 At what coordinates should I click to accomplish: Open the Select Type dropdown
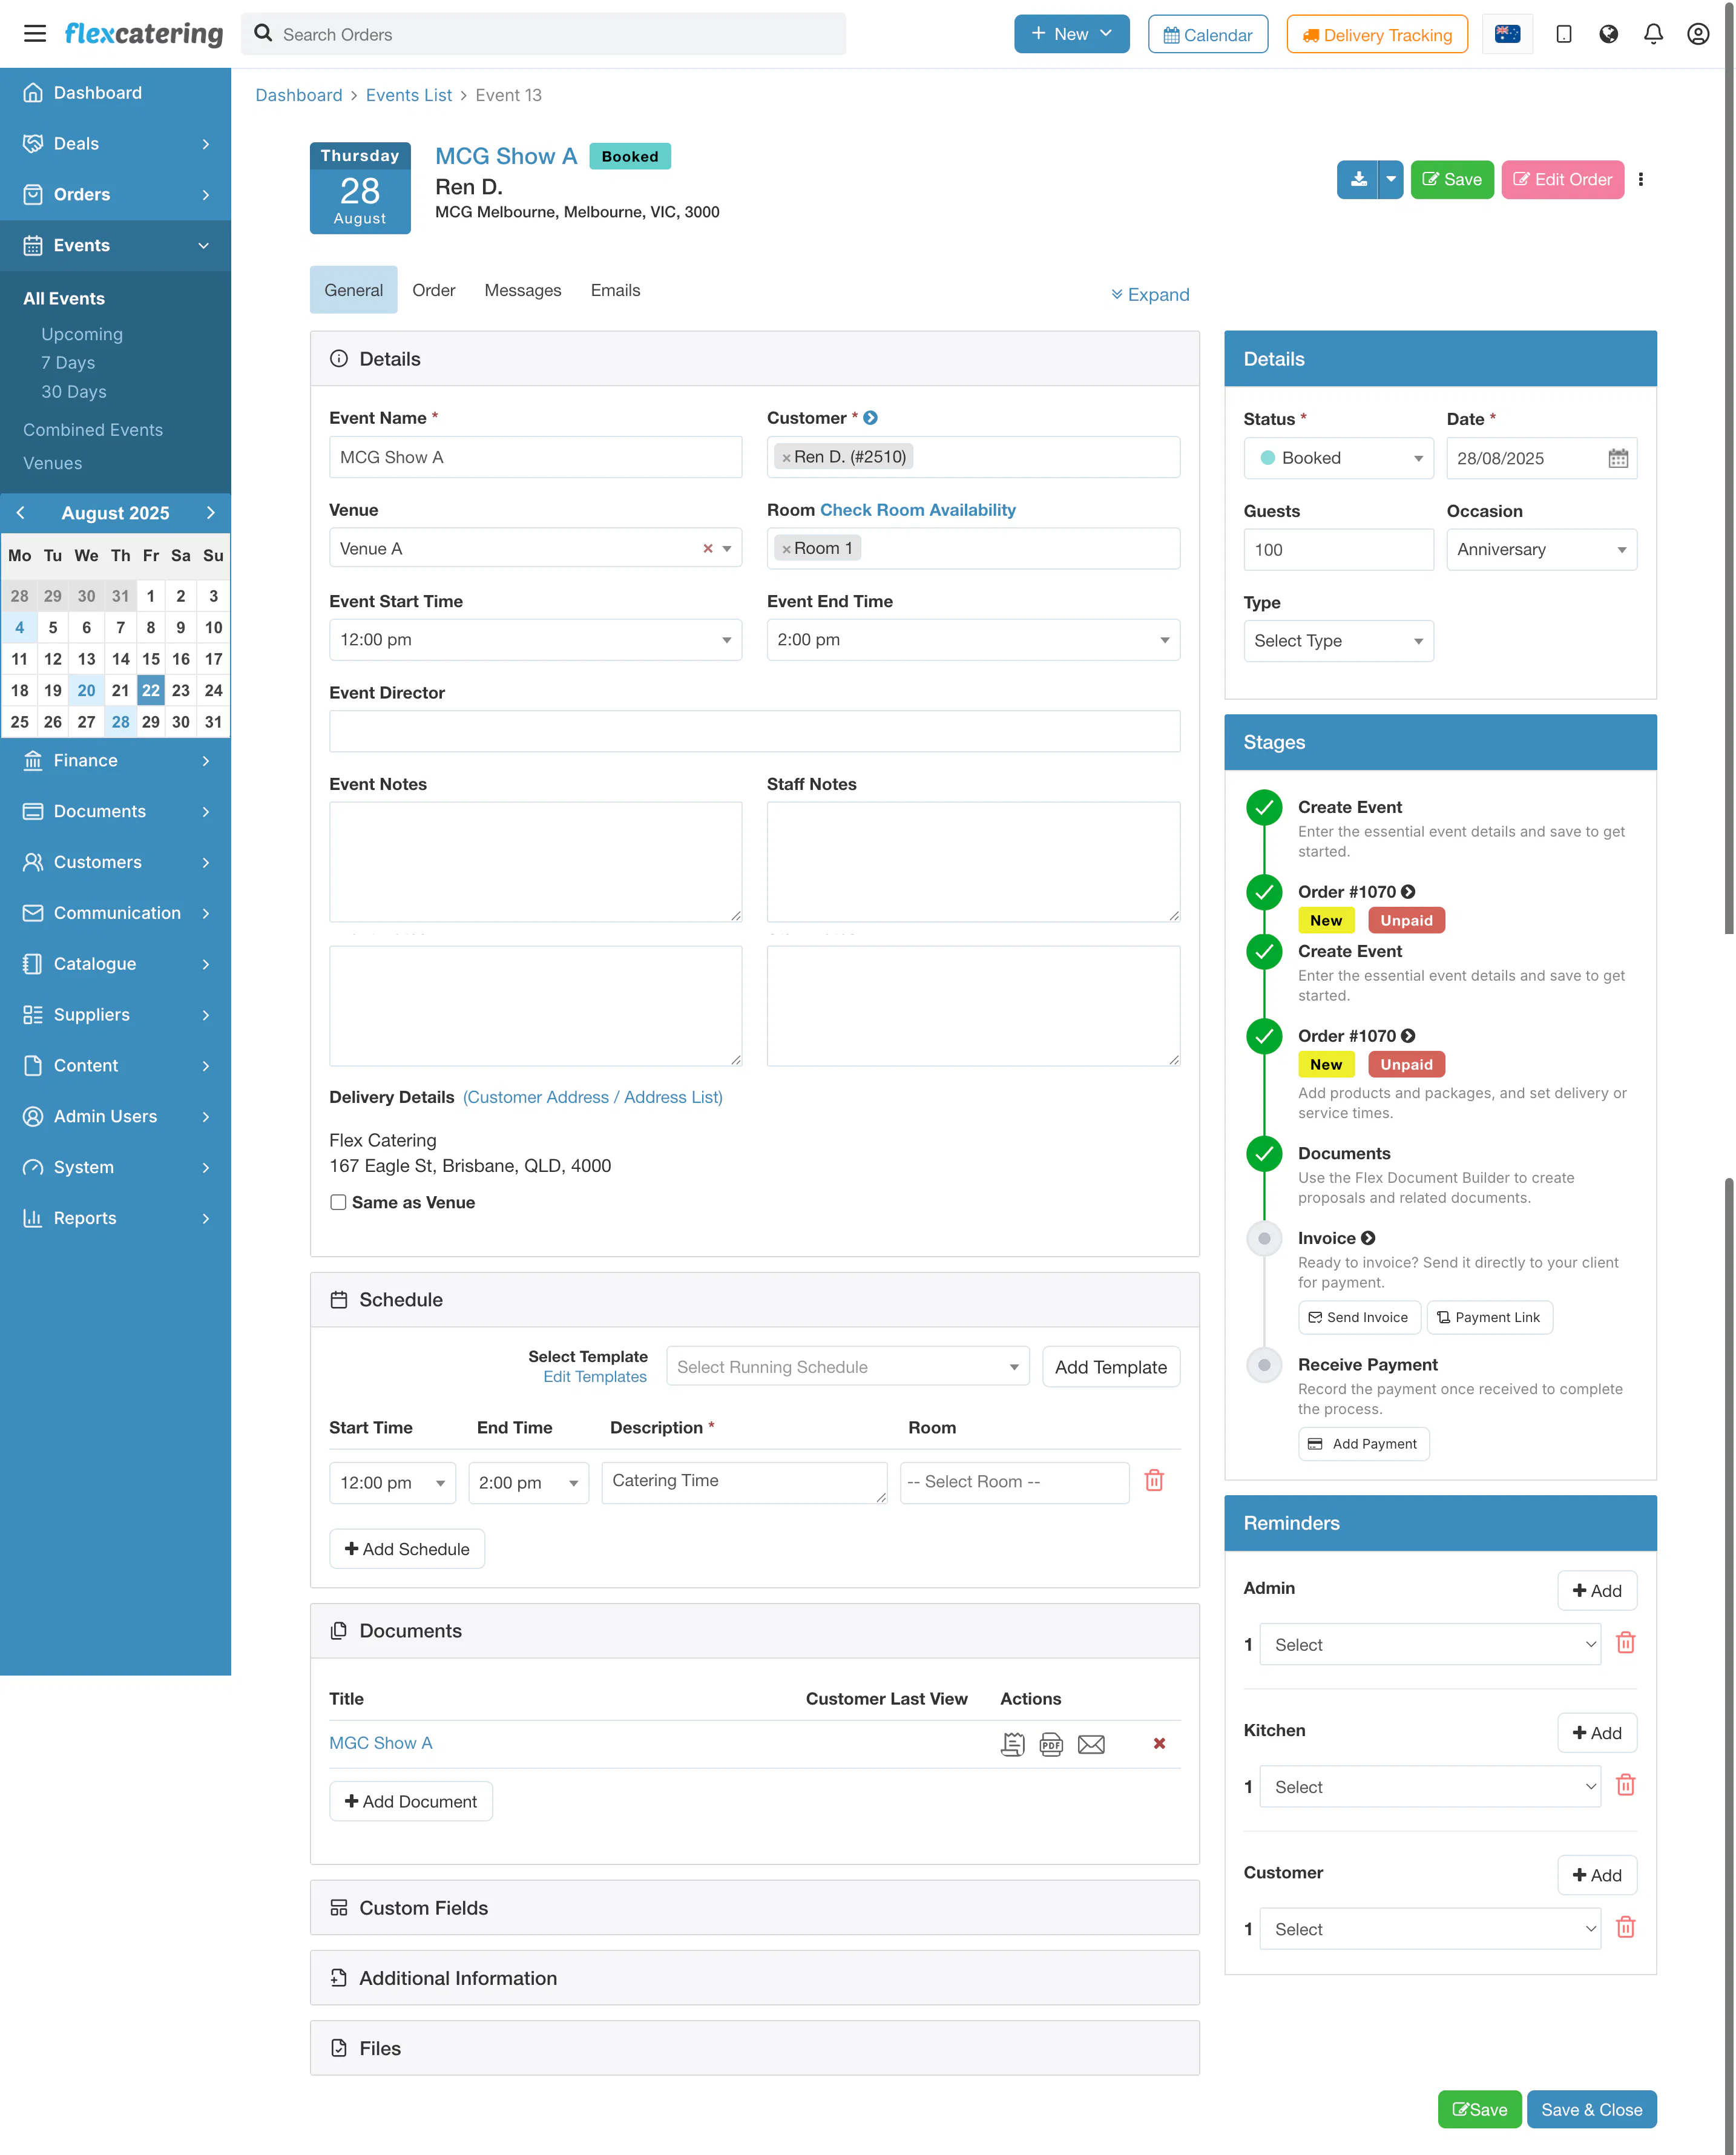1339,641
